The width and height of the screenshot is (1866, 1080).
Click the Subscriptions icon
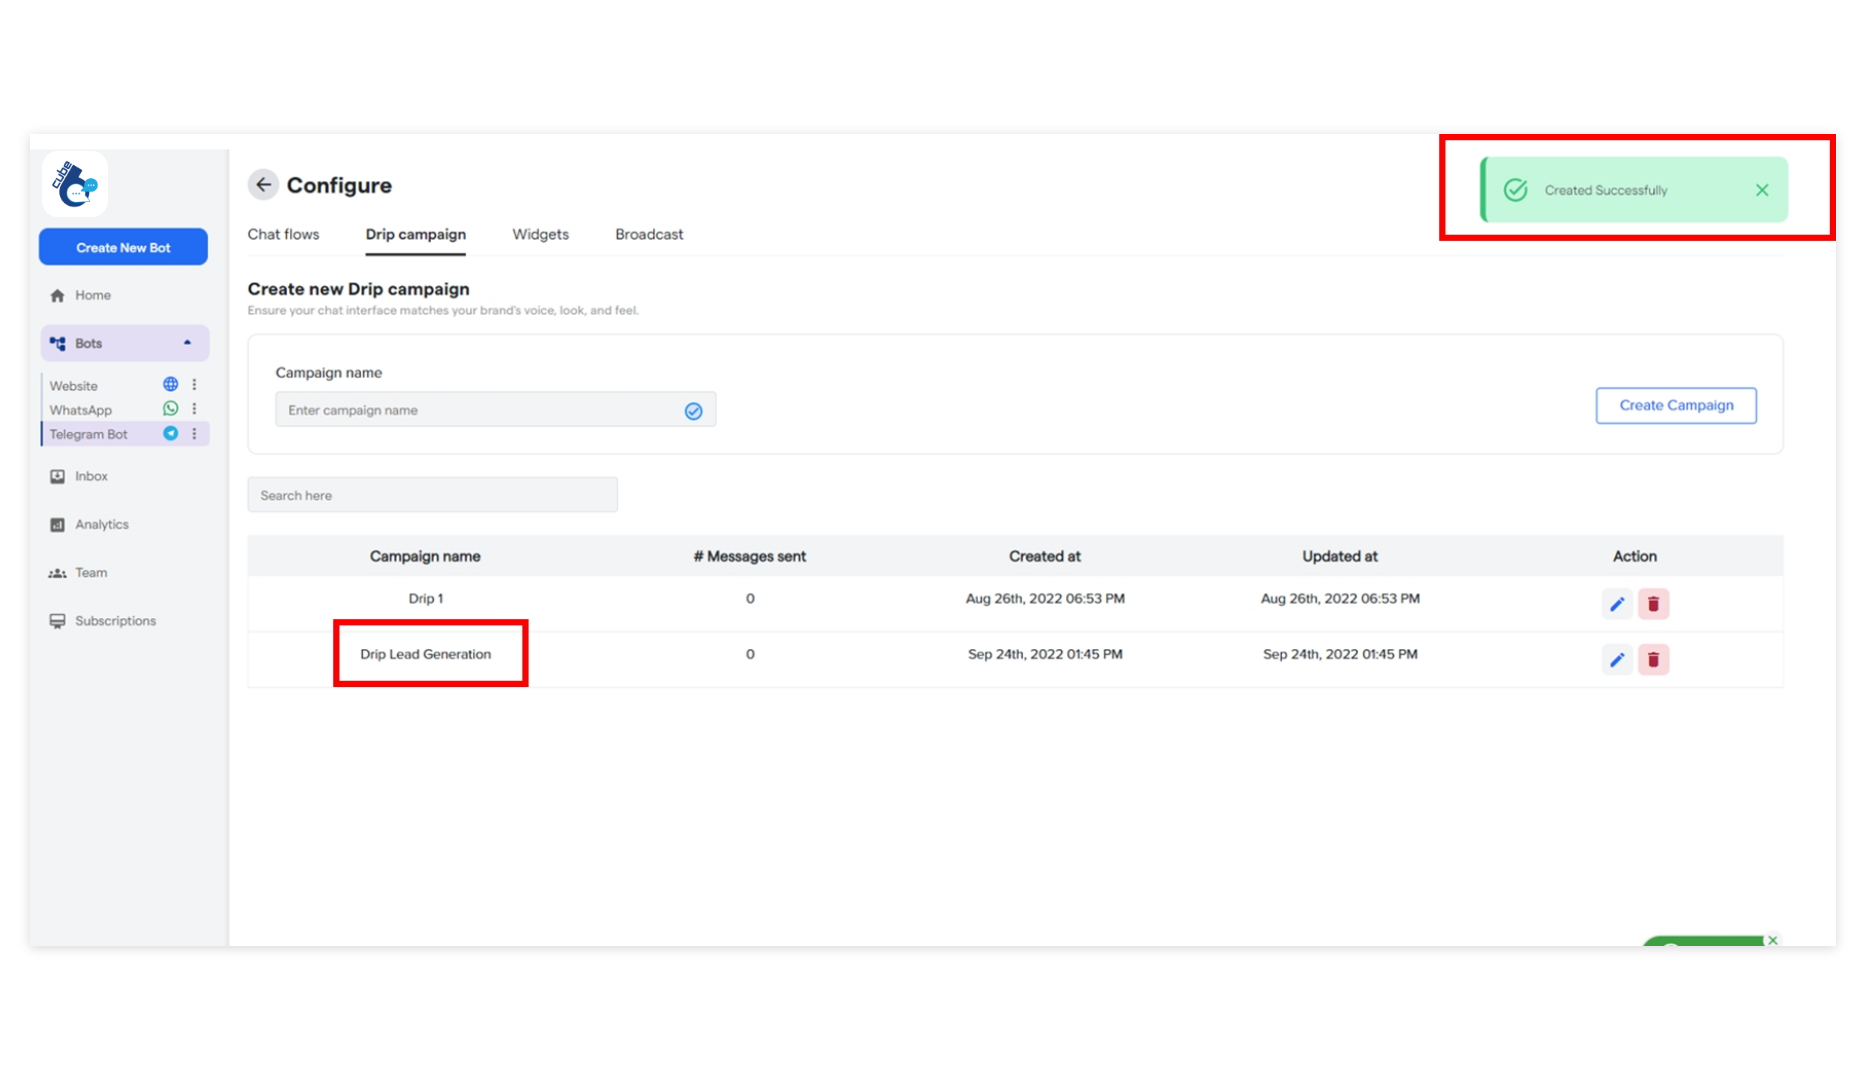[x=57, y=621]
